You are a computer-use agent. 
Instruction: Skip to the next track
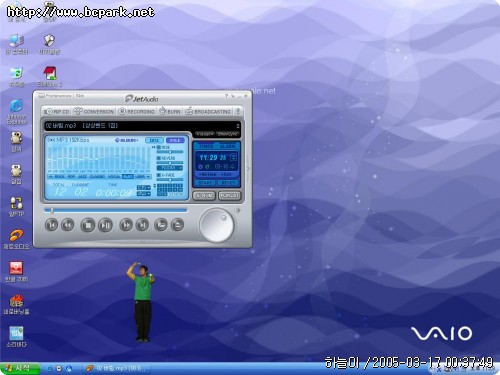(142, 225)
